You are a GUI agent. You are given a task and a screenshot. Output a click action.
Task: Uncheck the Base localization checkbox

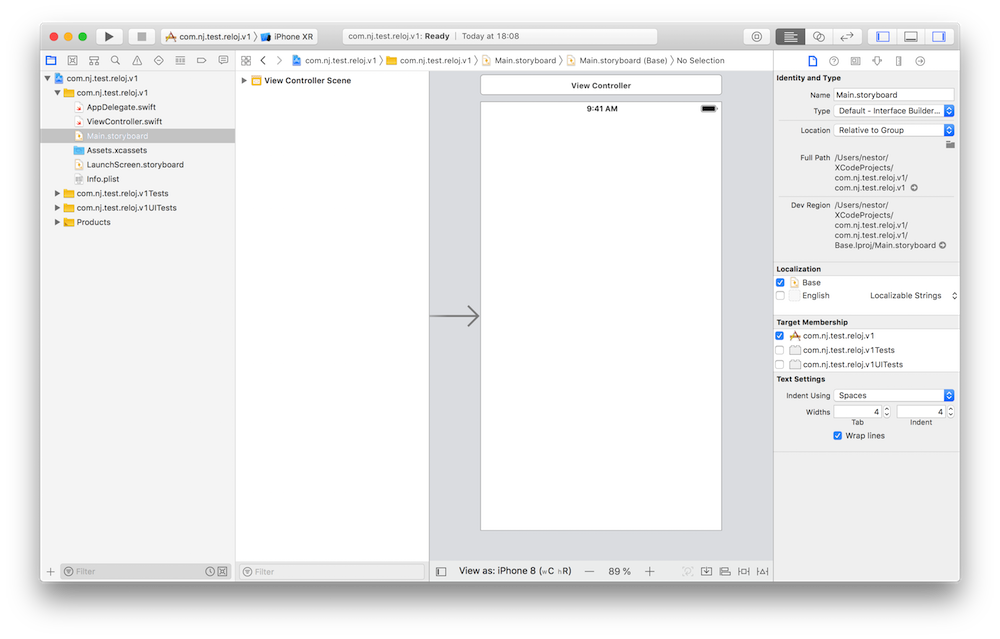click(x=780, y=283)
